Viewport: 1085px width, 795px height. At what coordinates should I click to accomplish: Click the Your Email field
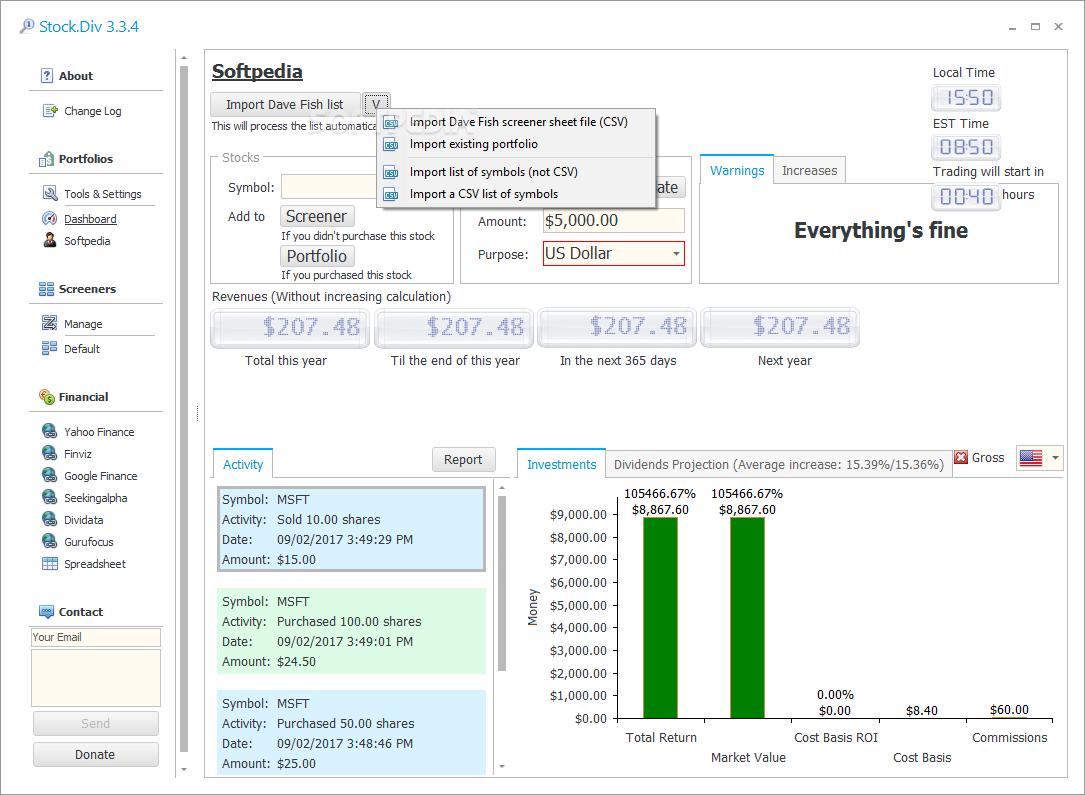pos(96,637)
